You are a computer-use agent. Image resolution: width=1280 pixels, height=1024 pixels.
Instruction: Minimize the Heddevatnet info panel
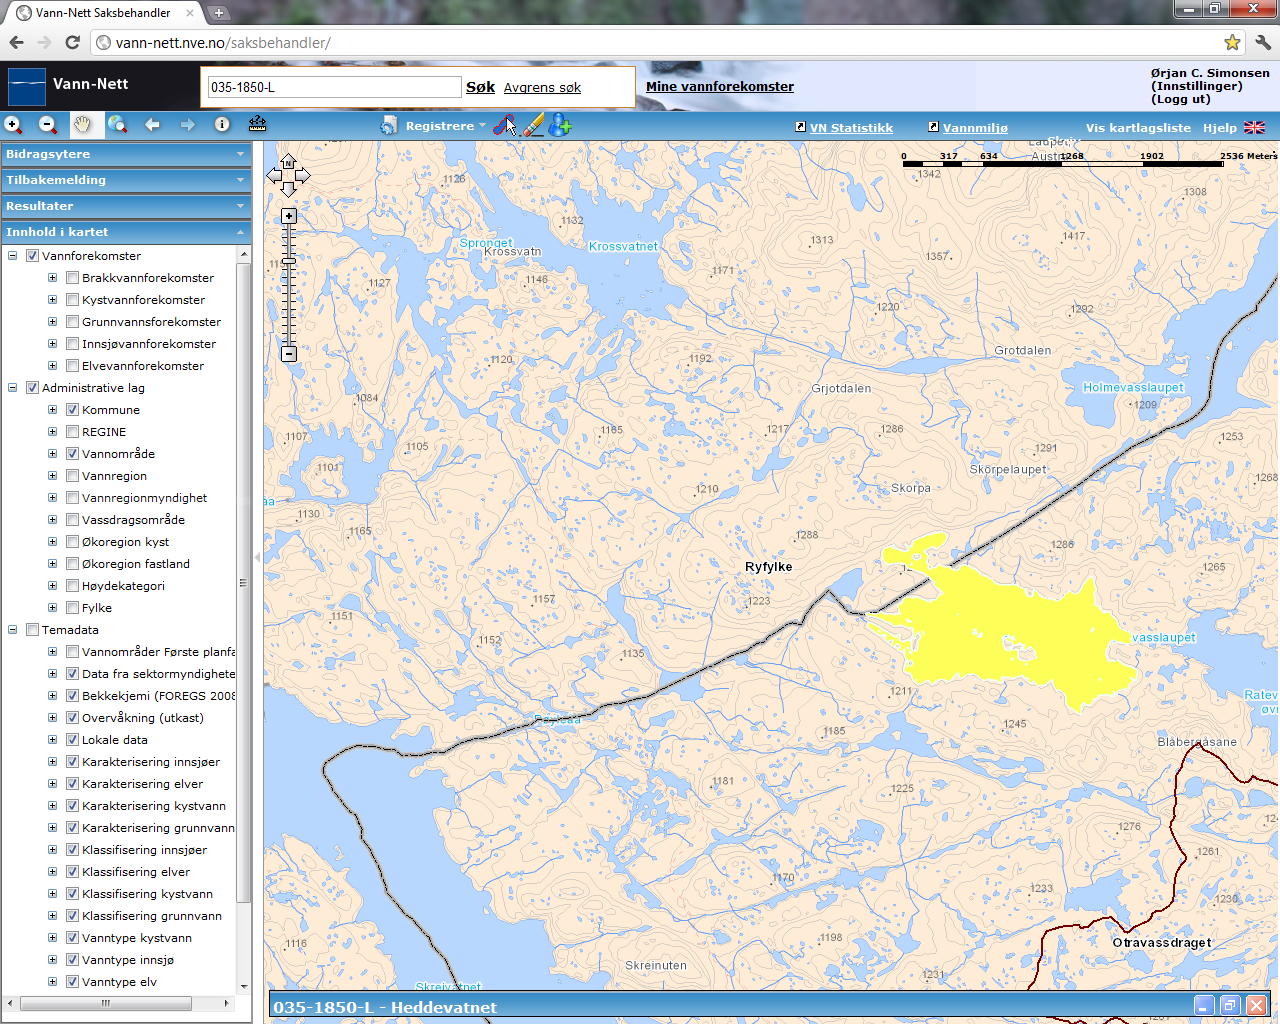click(1204, 1006)
